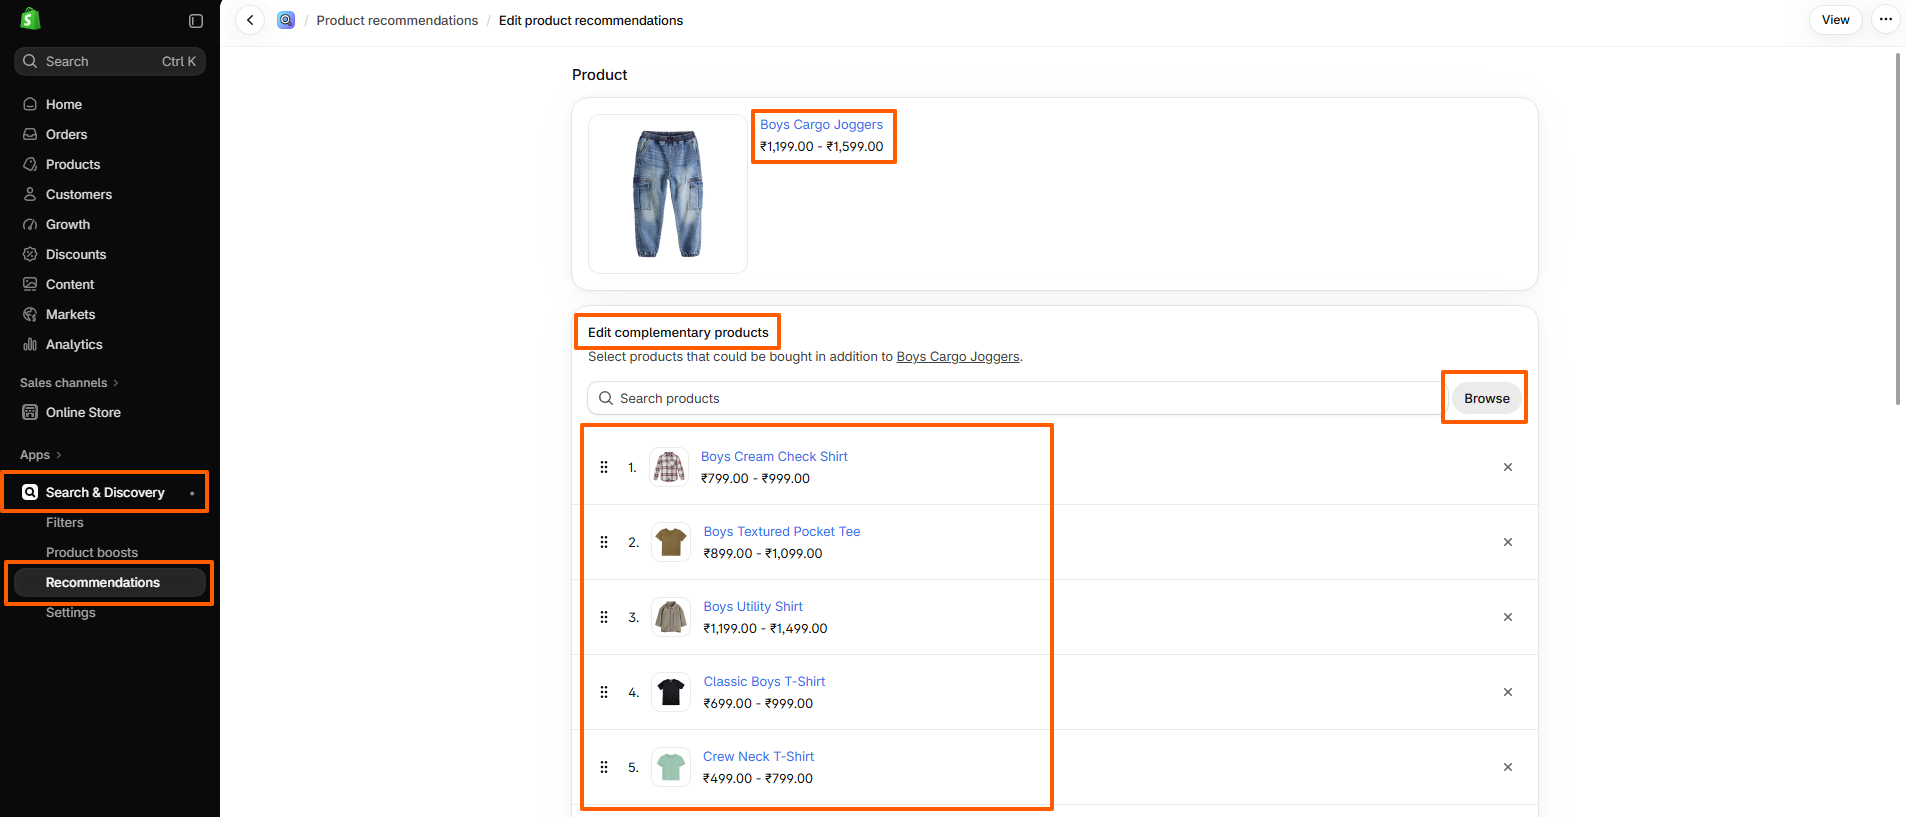Viewport: 1906px width, 817px height.
Task: Remove Boys Utility Shirt with its X
Action: coord(1508,617)
